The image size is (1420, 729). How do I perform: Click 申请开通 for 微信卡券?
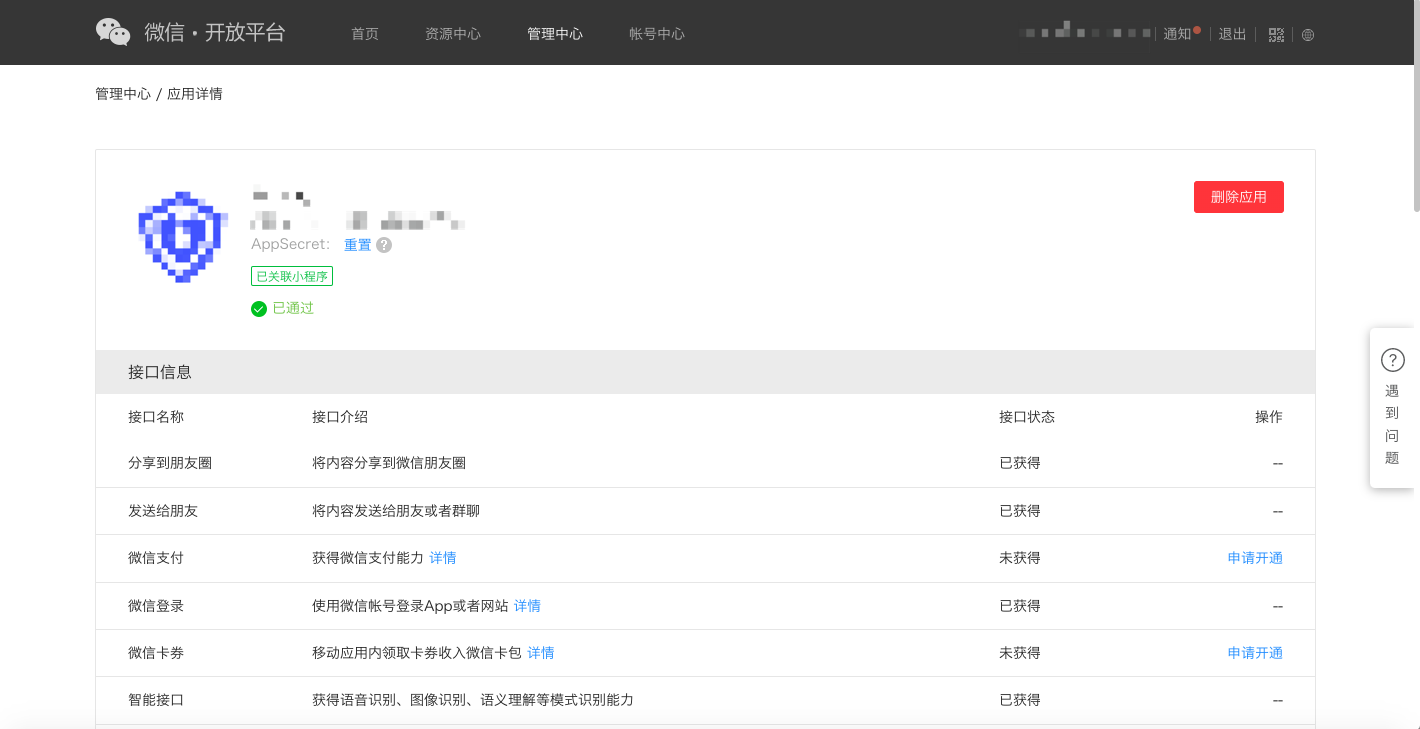1255,653
